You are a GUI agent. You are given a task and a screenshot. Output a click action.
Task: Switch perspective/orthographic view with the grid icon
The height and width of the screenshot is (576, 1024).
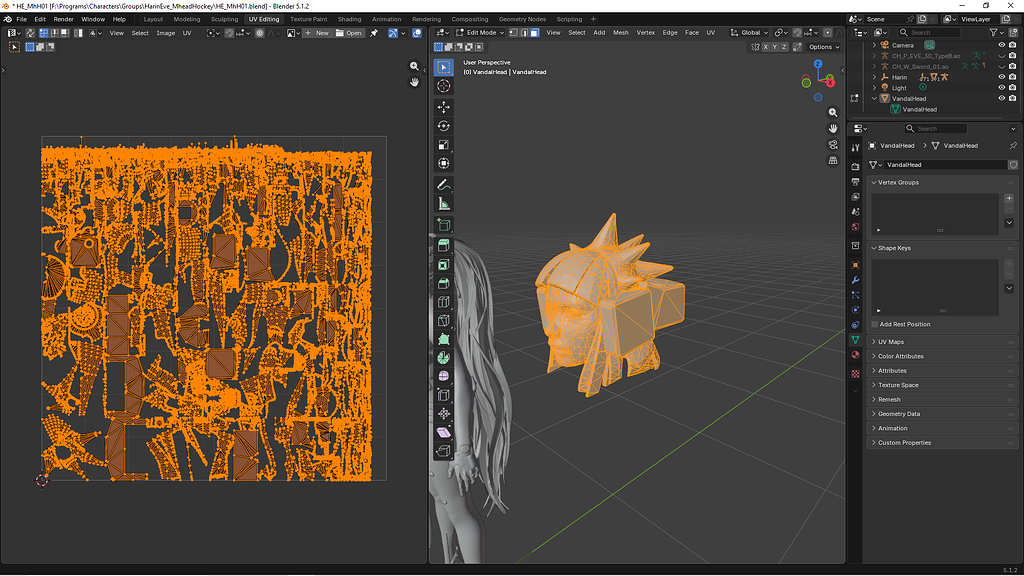tap(833, 161)
